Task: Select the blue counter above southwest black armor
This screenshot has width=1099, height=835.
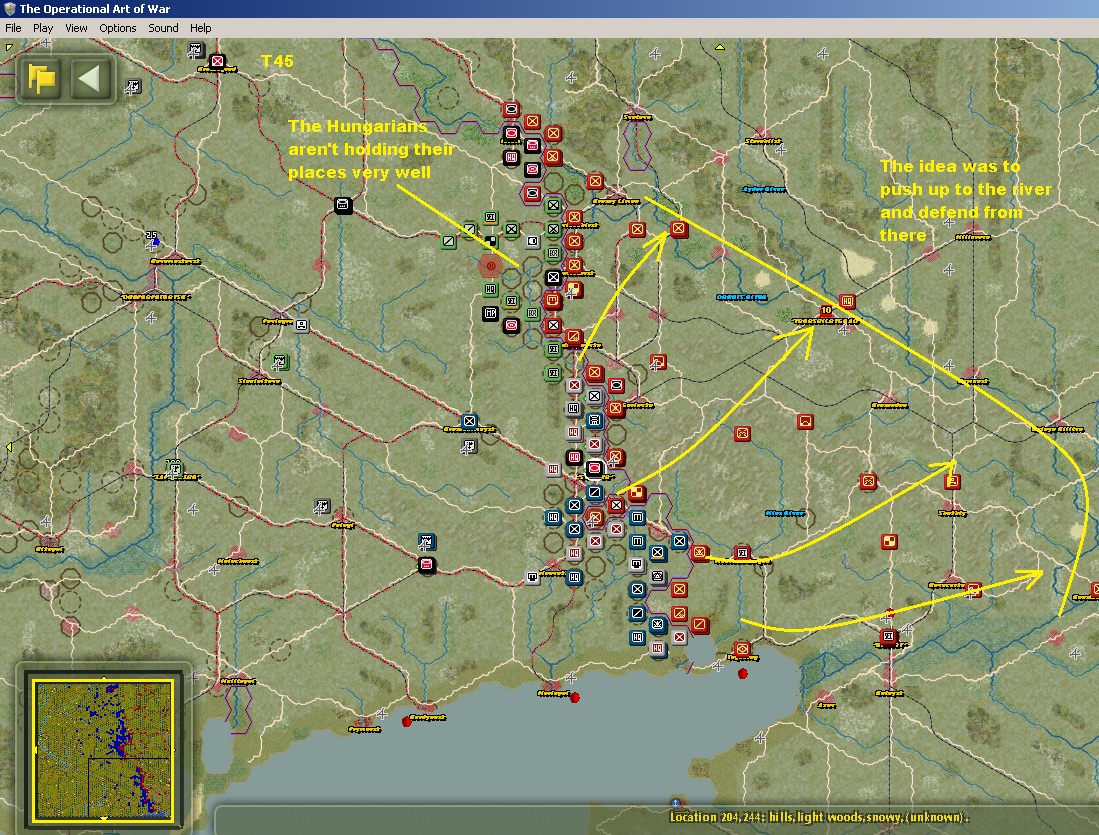Action: (426, 541)
